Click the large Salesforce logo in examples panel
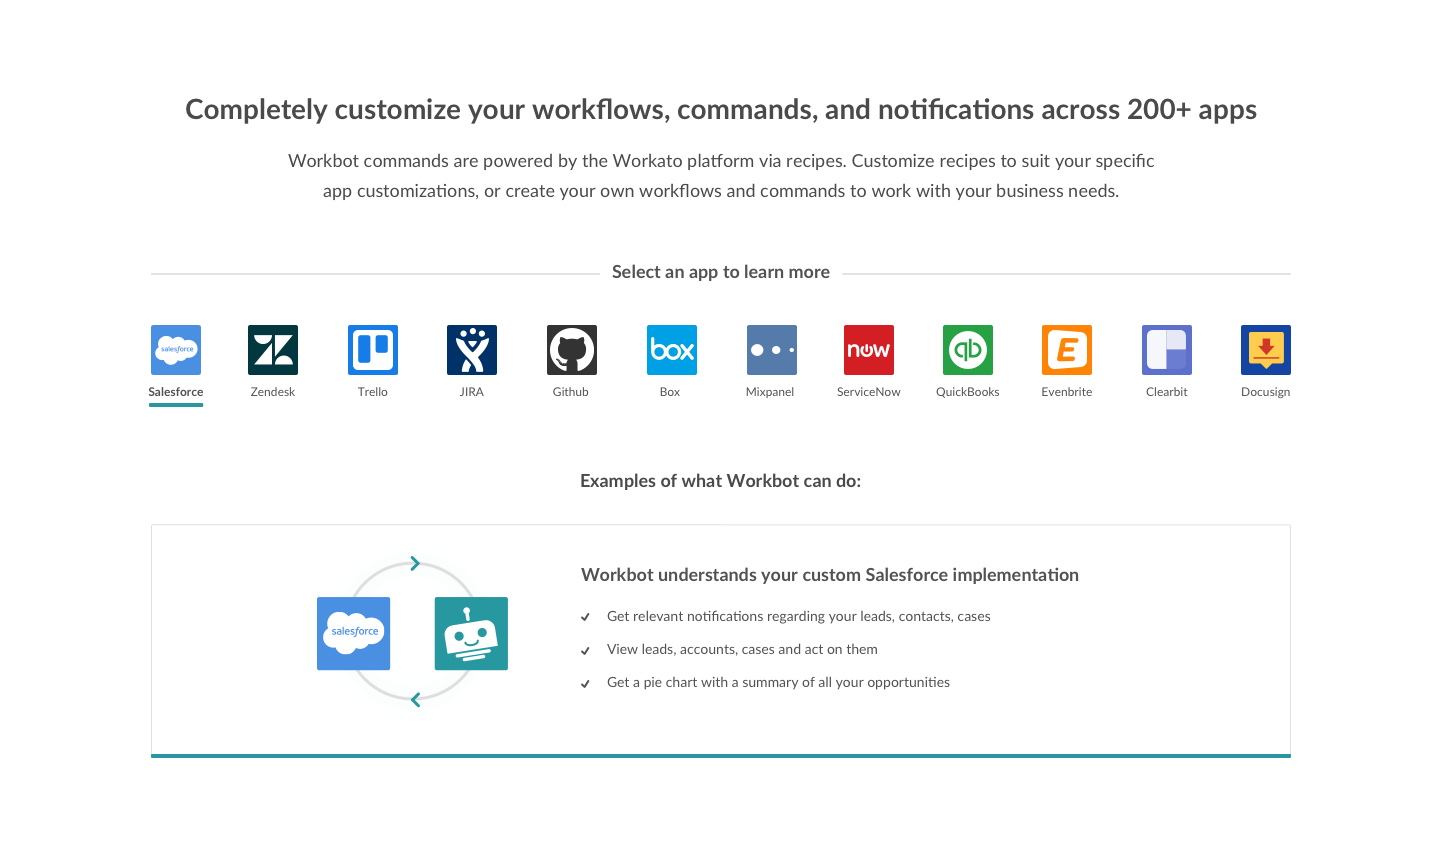The height and width of the screenshot is (850, 1440). 354,634
